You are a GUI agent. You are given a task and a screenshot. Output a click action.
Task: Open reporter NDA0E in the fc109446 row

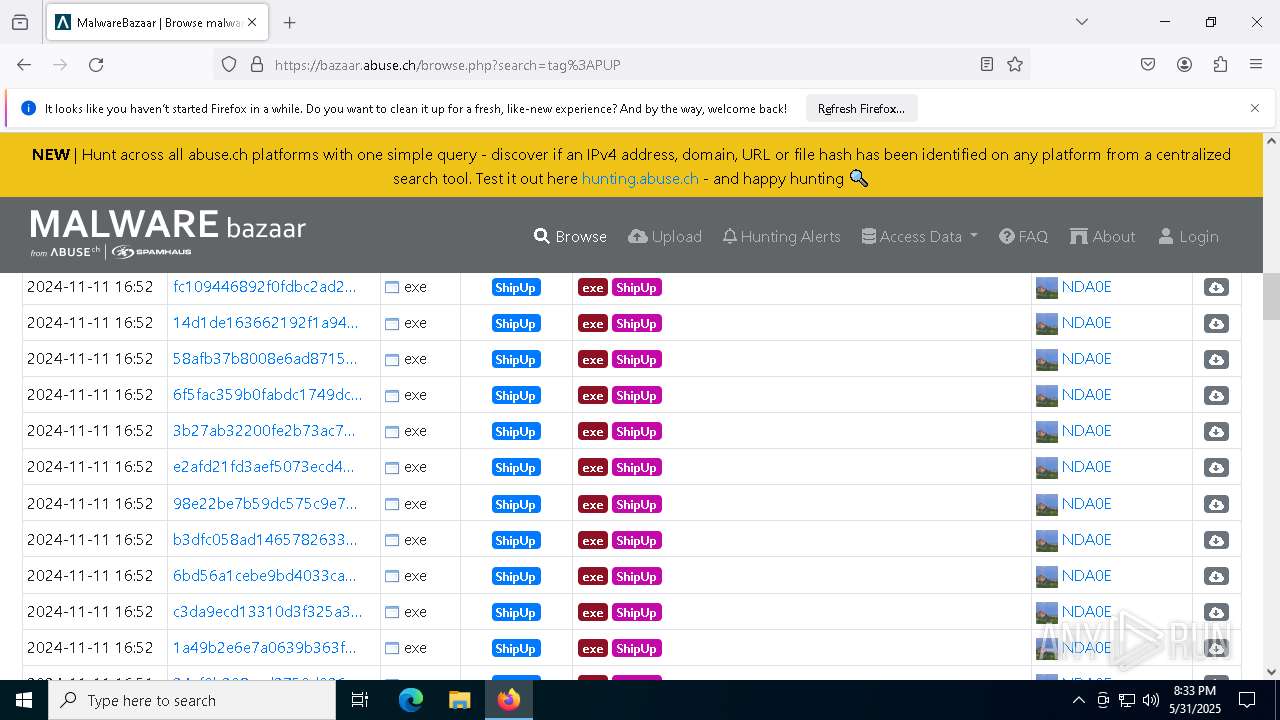(1086, 287)
